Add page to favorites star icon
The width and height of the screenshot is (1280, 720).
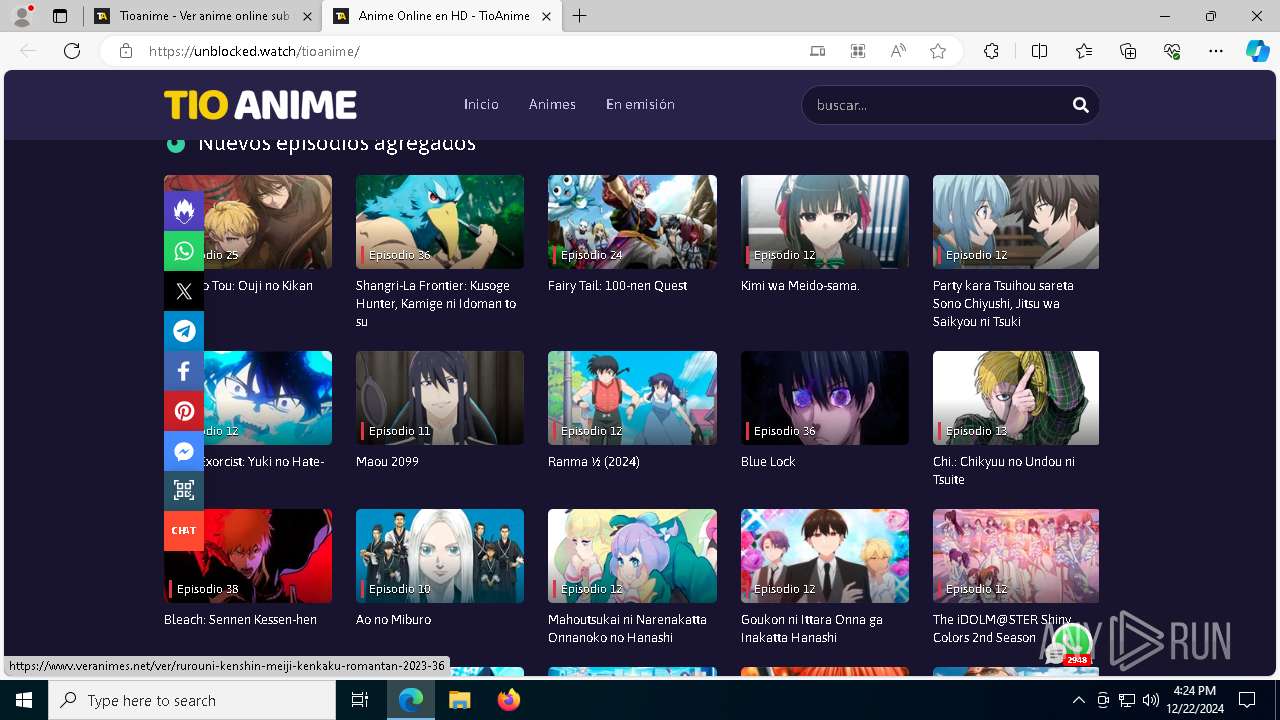(937, 51)
